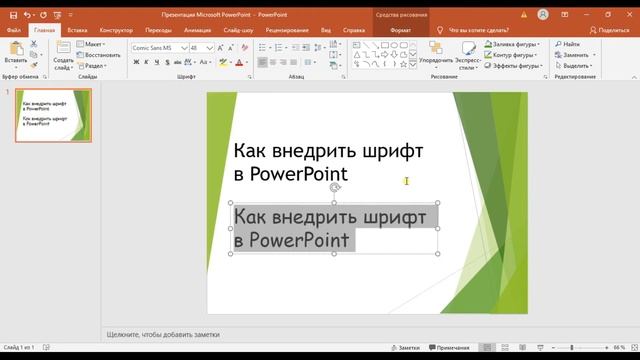This screenshot has width=640, height=360.
Task: Choose the right arrow shape in the gallery
Action: point(384,55)
